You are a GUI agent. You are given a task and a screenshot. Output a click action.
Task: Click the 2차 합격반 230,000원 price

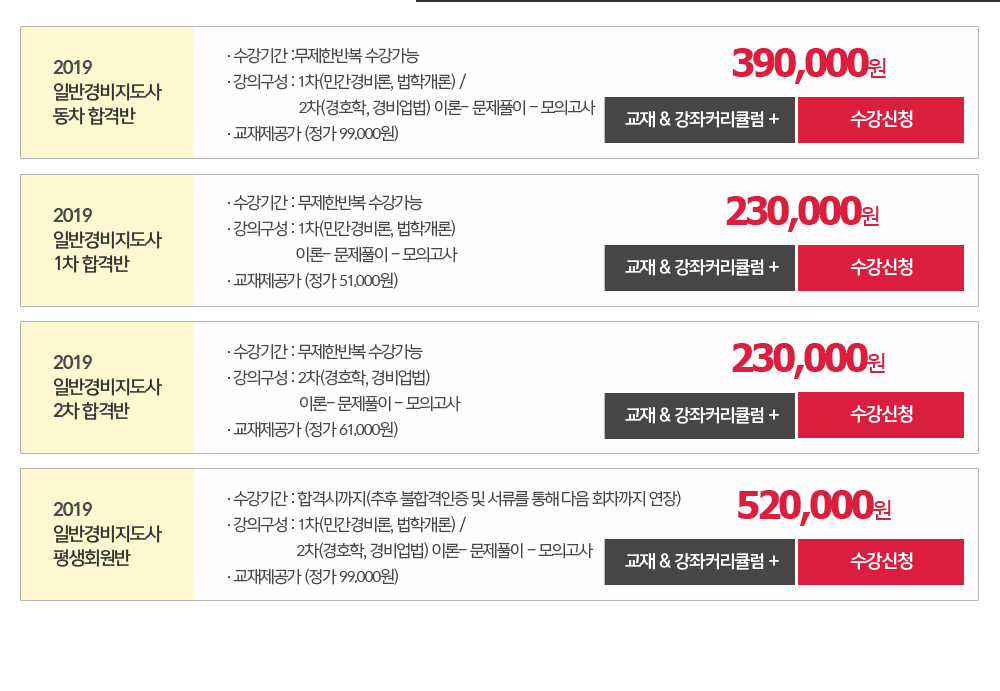[808, 359]
